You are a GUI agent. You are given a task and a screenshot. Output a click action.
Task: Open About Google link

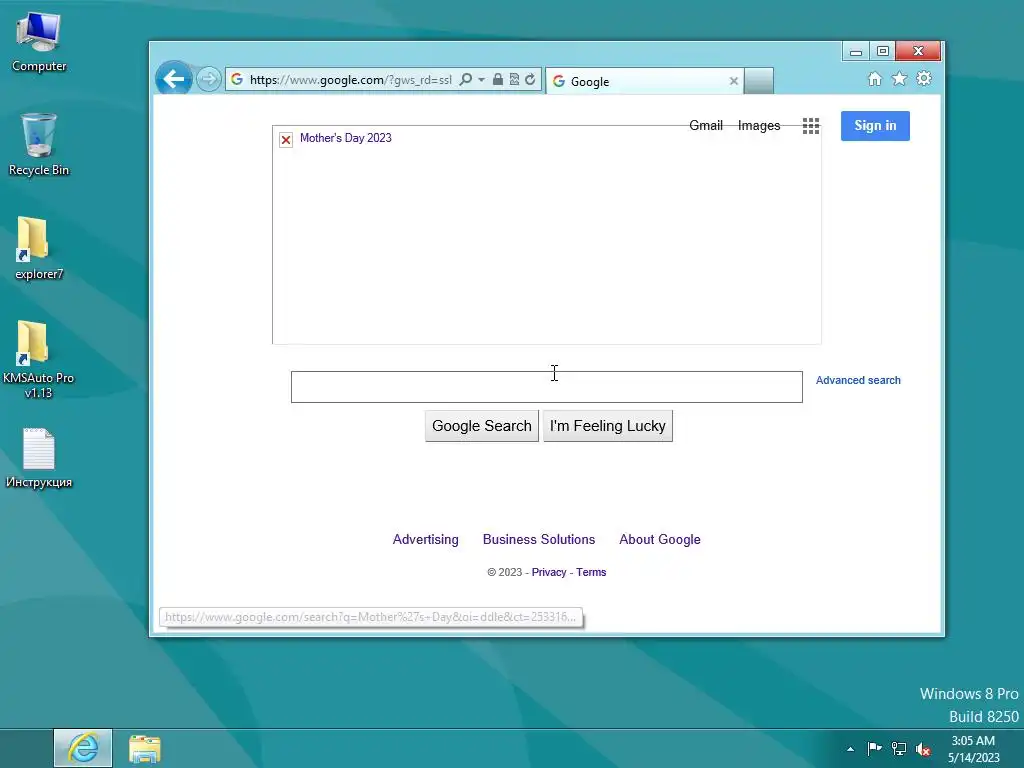[x=660, y=539]
